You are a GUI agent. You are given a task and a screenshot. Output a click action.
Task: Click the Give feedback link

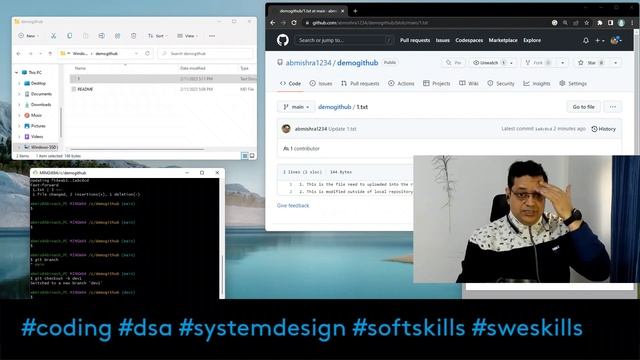[293, 206]
